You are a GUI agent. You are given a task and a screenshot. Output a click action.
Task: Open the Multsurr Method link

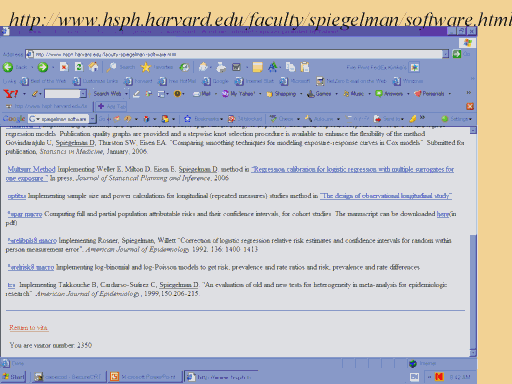pyautogui.click(x=31, y=169)
